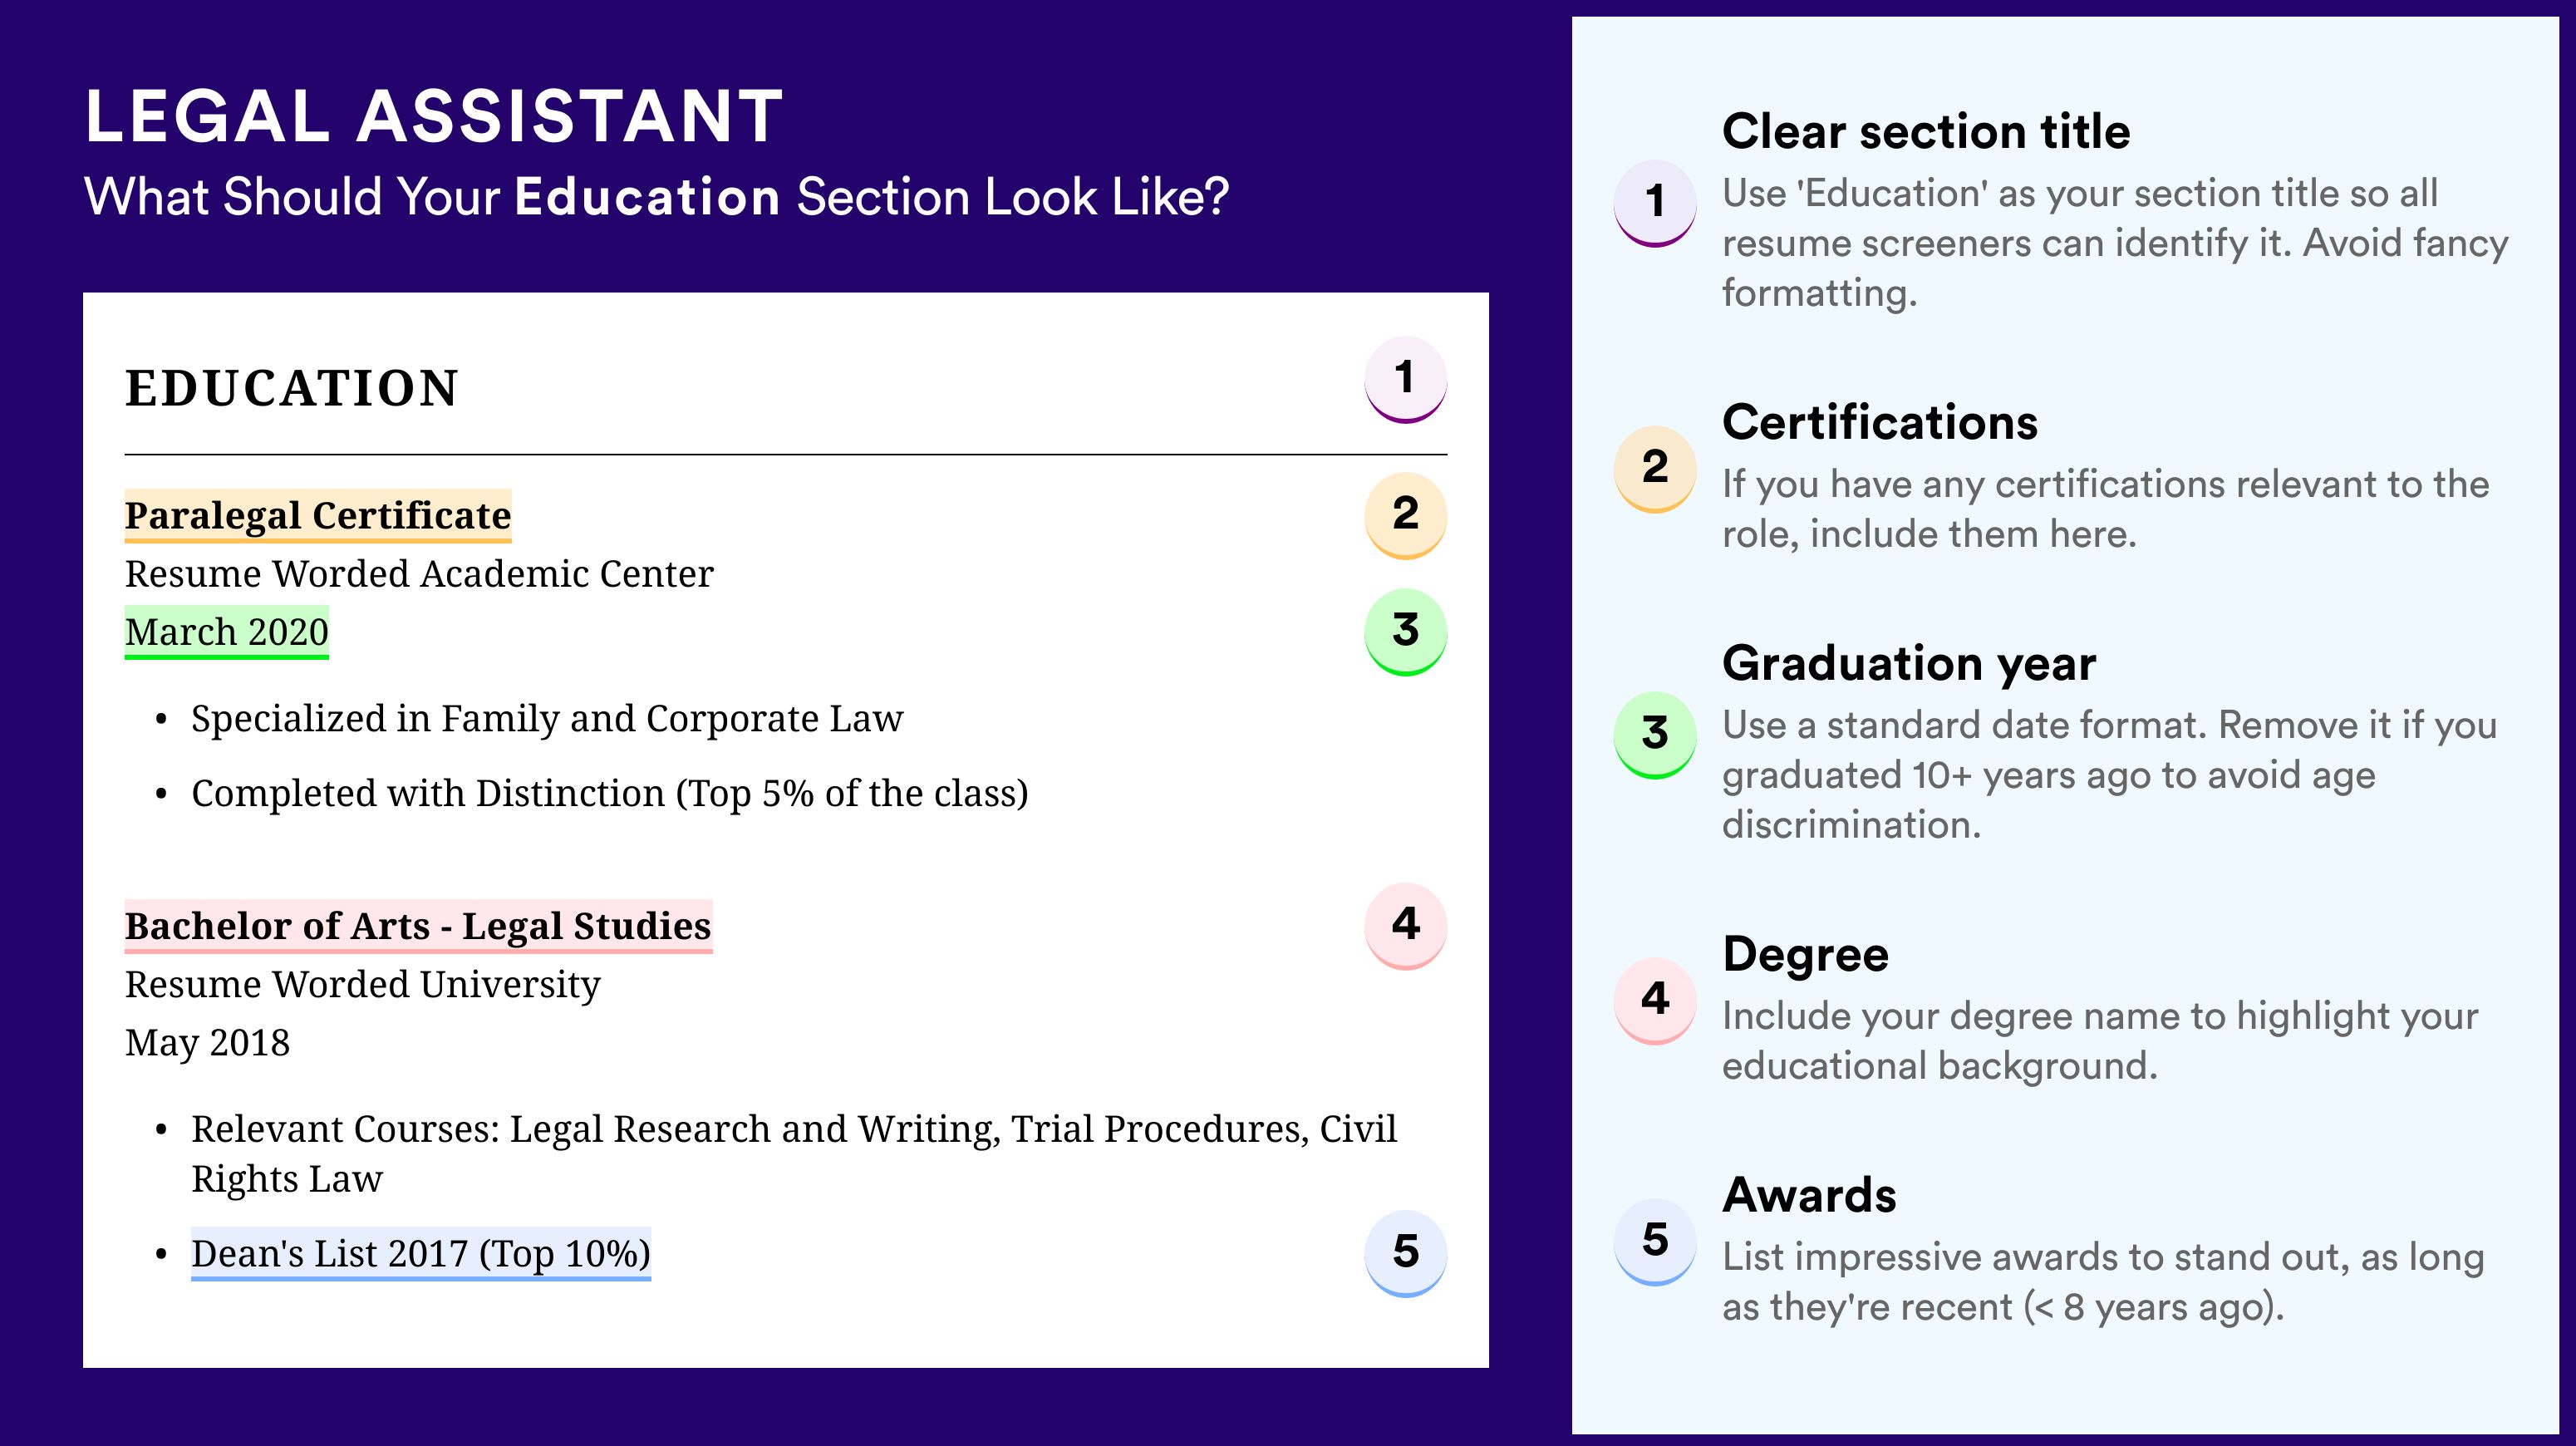The image size is (2576, 1446).
Task: Select the number 5 badge next to Awards
Action: [1655, 1241]
